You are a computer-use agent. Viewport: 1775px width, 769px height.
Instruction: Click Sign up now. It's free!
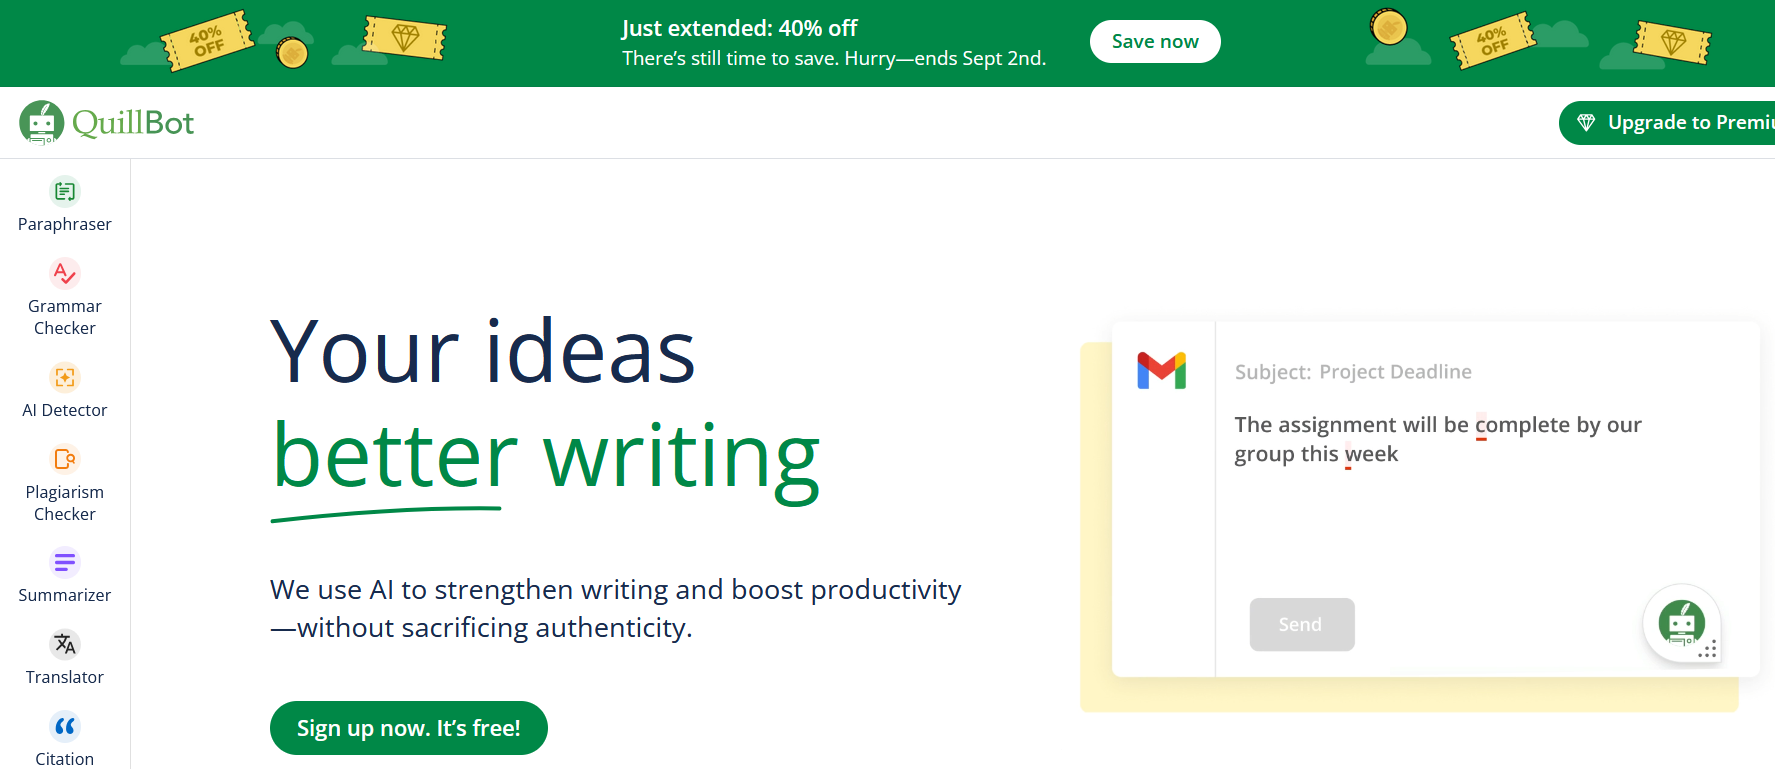point(409,728)
